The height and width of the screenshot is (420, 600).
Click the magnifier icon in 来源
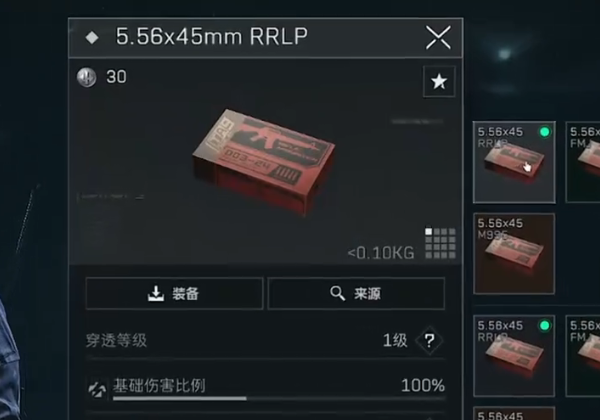[x=338, y=293]
